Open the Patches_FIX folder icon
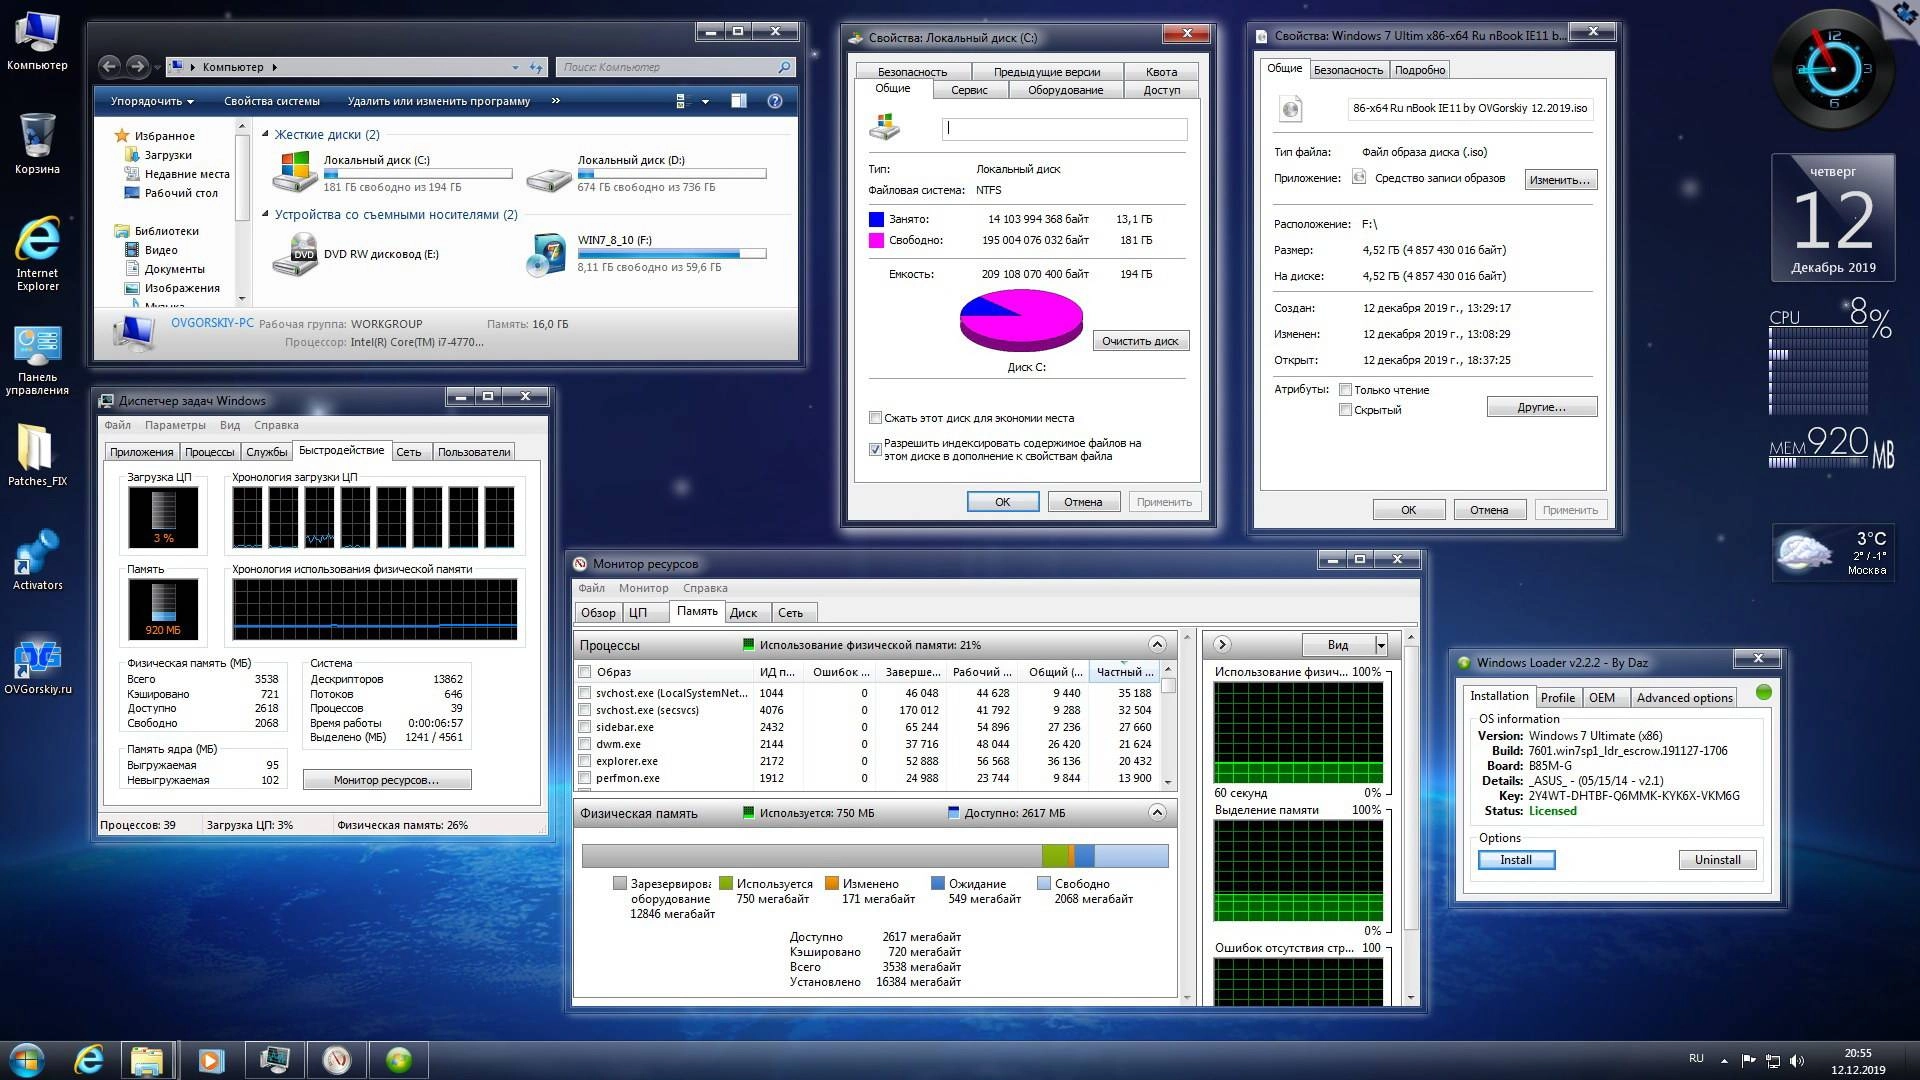Screen dimensions: 1920x1080 [37, 455]
